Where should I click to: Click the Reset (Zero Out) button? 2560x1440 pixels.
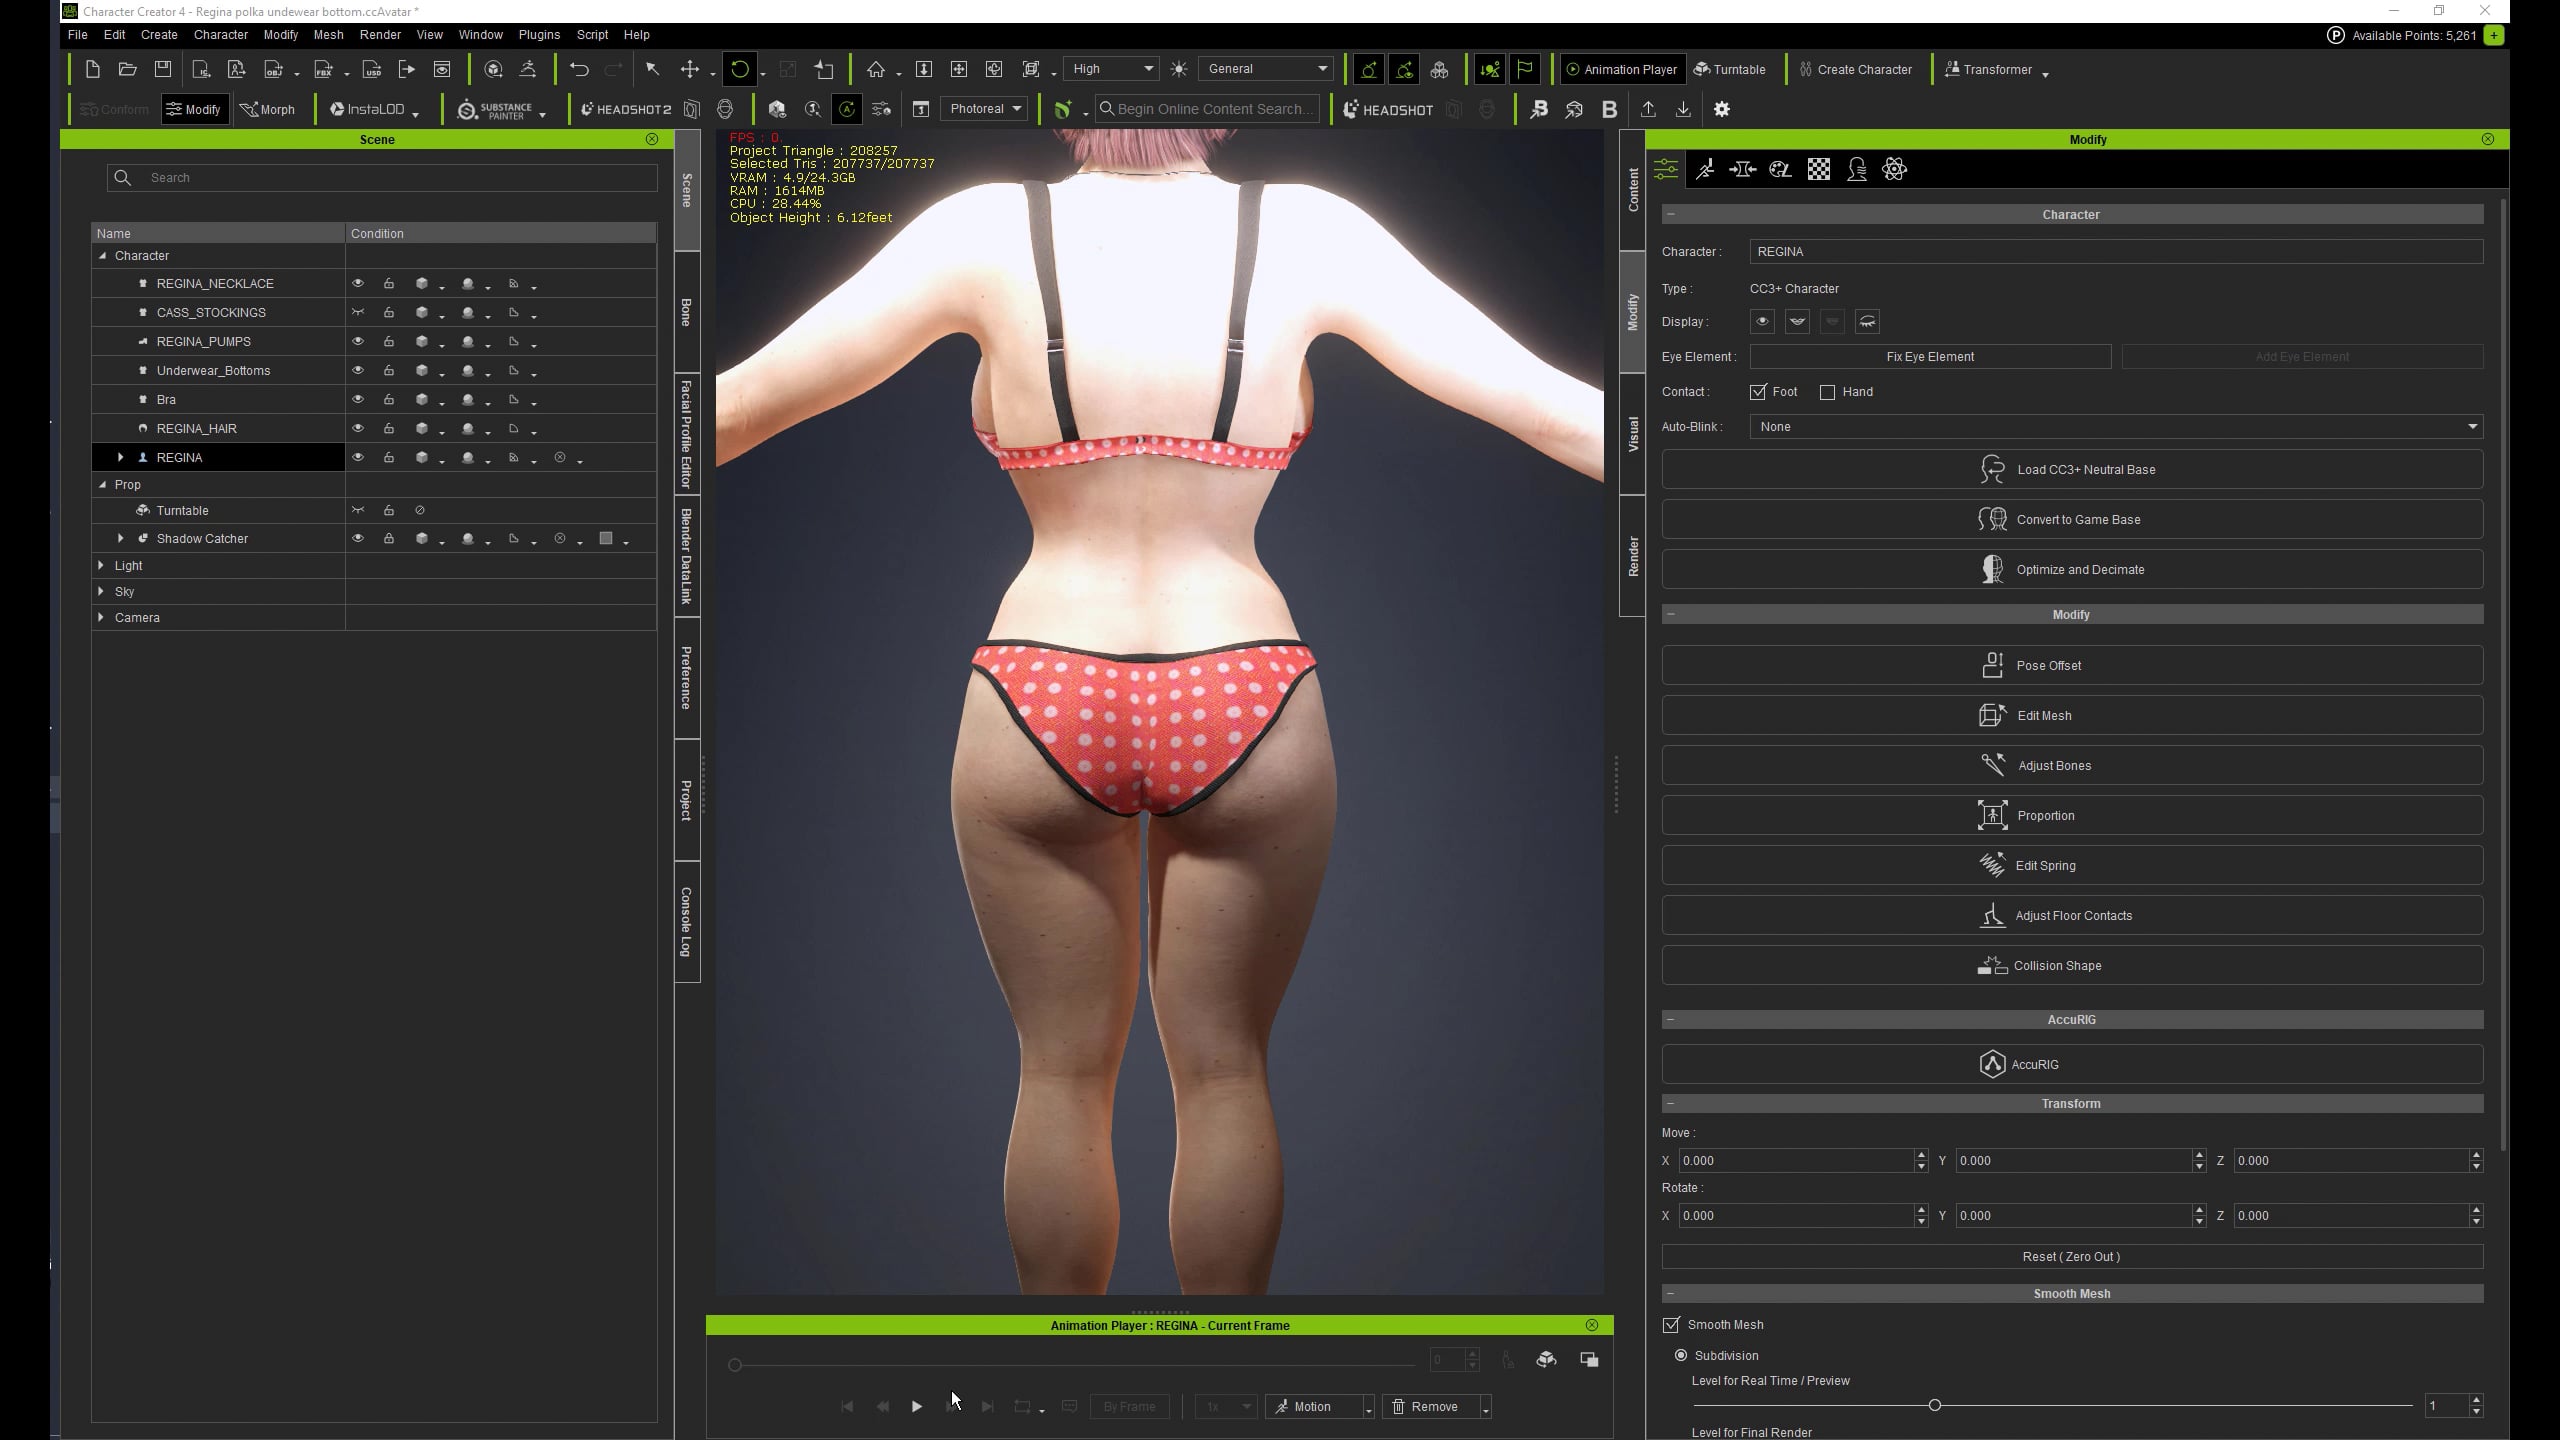[2072, 1257]
